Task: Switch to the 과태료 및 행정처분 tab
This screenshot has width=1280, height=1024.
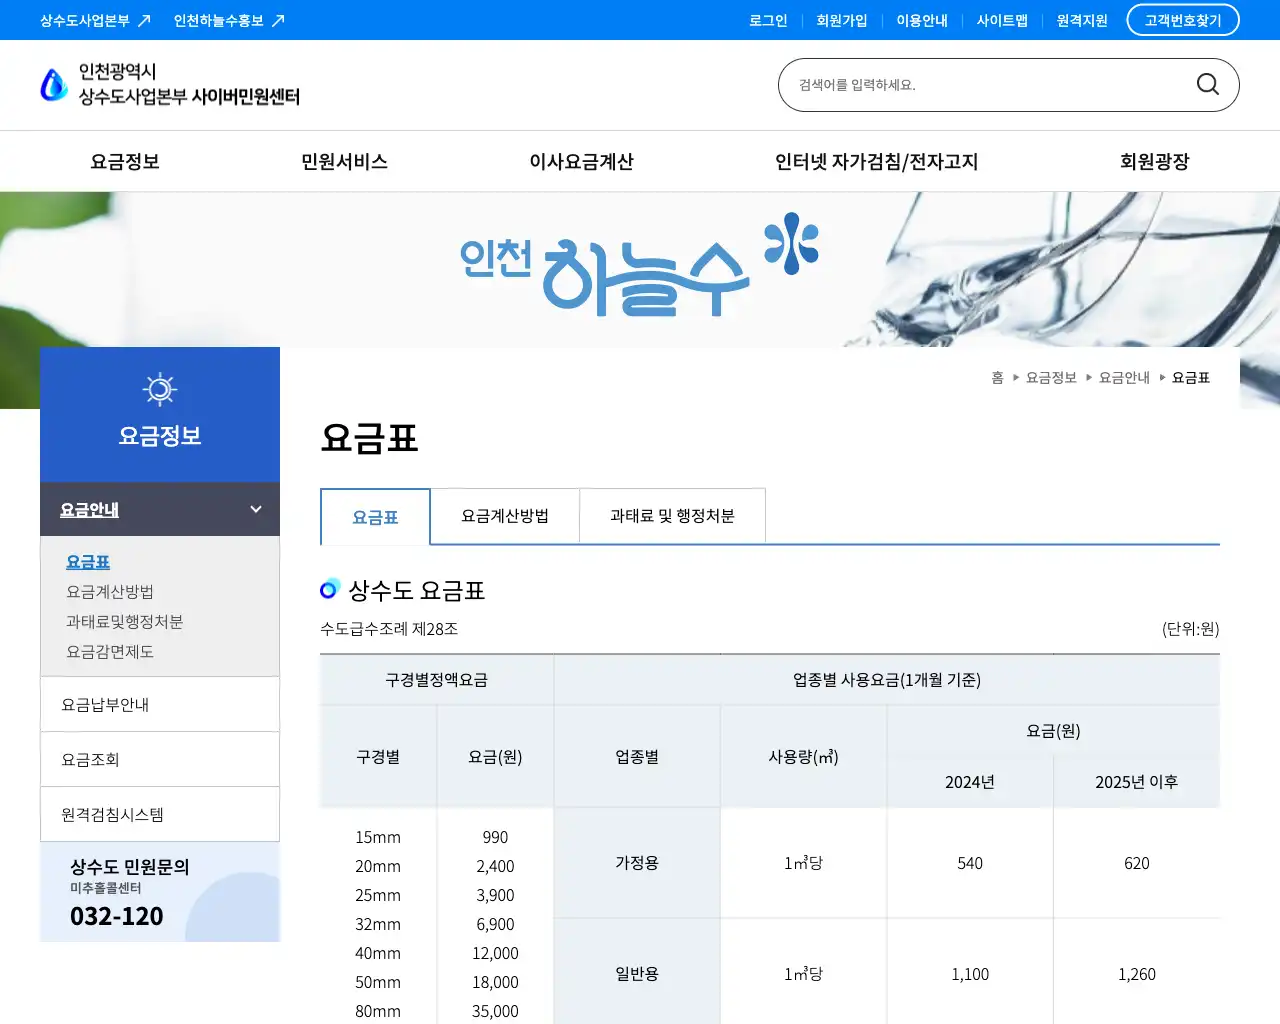Action: (x=672, y=516)
